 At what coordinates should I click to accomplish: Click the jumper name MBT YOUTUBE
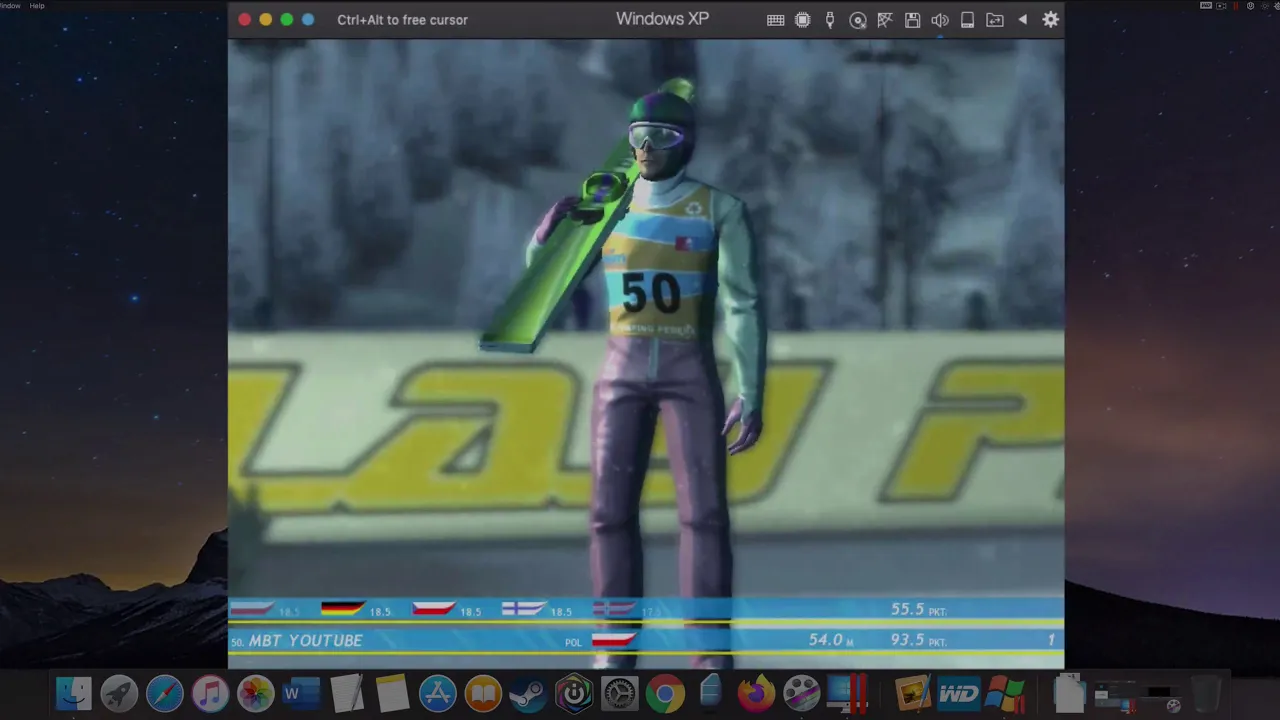[305, 640]
